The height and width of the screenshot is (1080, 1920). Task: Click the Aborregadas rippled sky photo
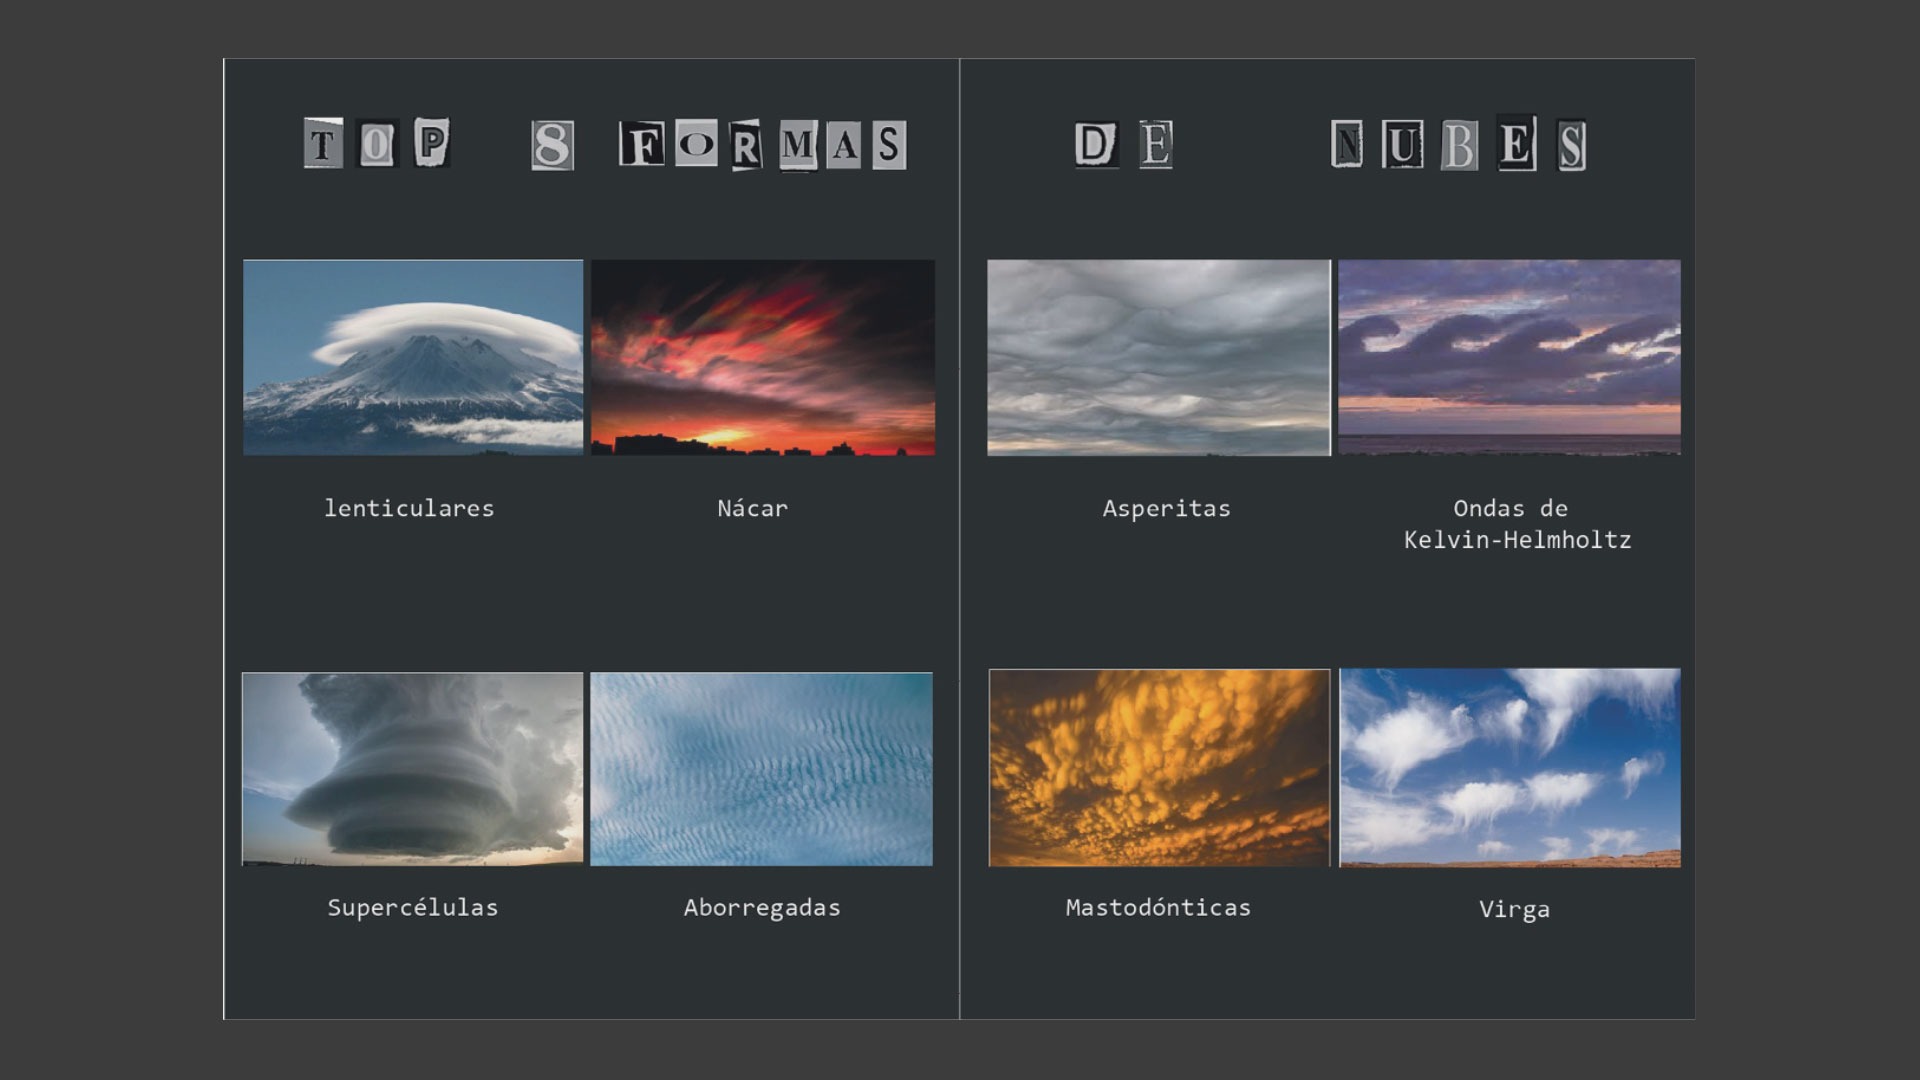coord(761,768)
